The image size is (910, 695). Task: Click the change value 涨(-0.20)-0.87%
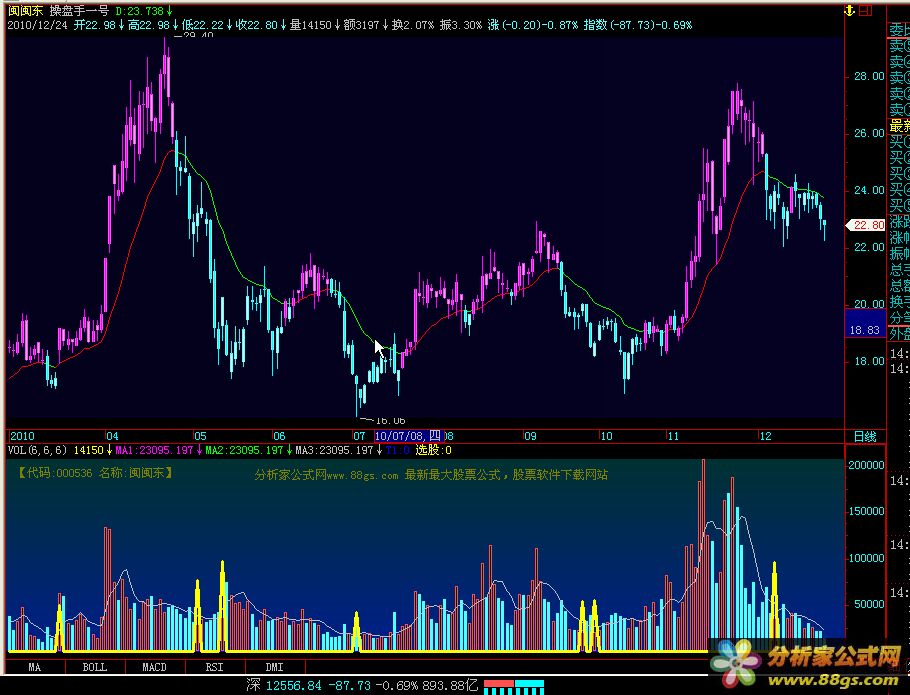(533, 26)
